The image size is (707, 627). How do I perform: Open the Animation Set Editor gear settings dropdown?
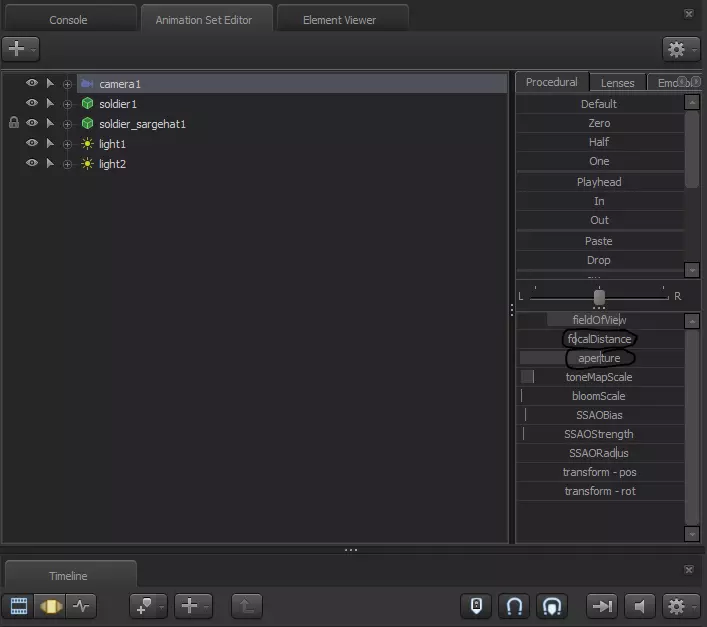pos(680,48)
